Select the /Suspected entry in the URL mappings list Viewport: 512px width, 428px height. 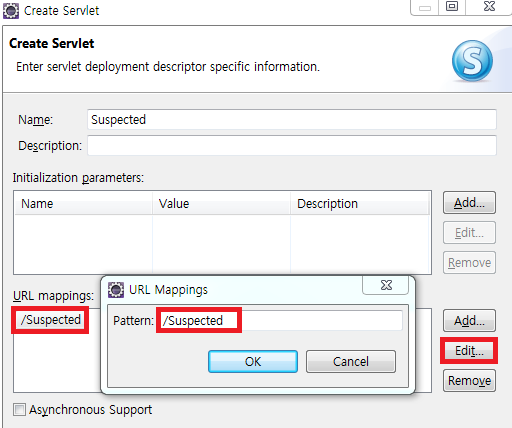(x=51, y=320)
